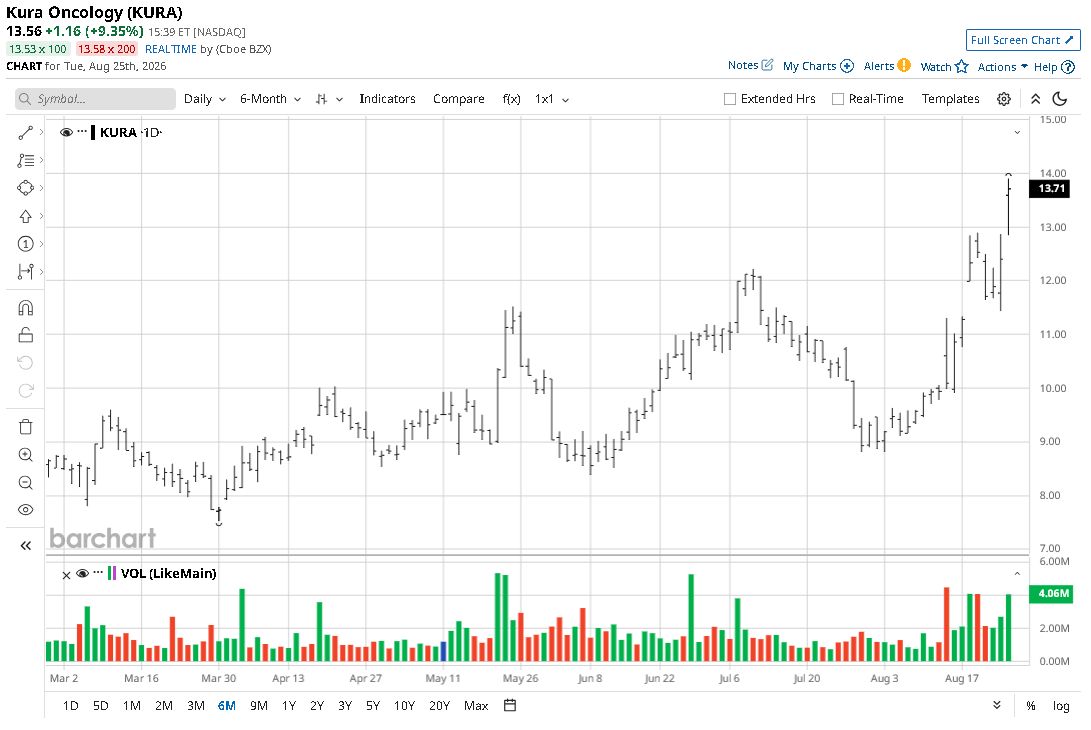The image size is (1091, 730).
Task: Open KURA series more options dots
Action: point(82,131)
